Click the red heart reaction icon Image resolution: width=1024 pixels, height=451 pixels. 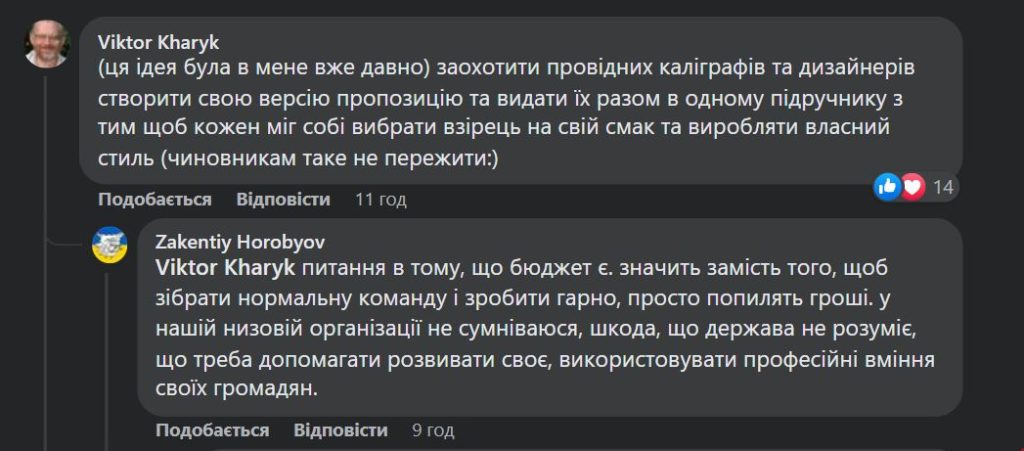912,188
